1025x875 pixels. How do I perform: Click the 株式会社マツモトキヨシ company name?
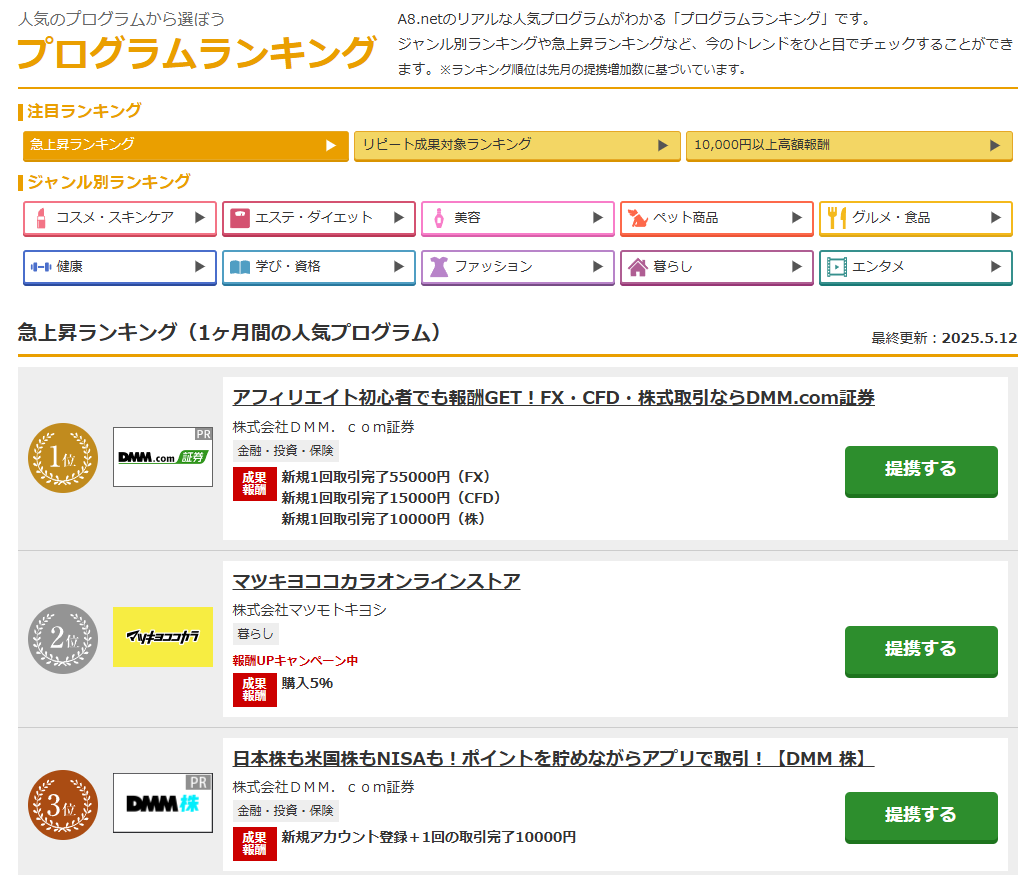[x=310, y=610]
